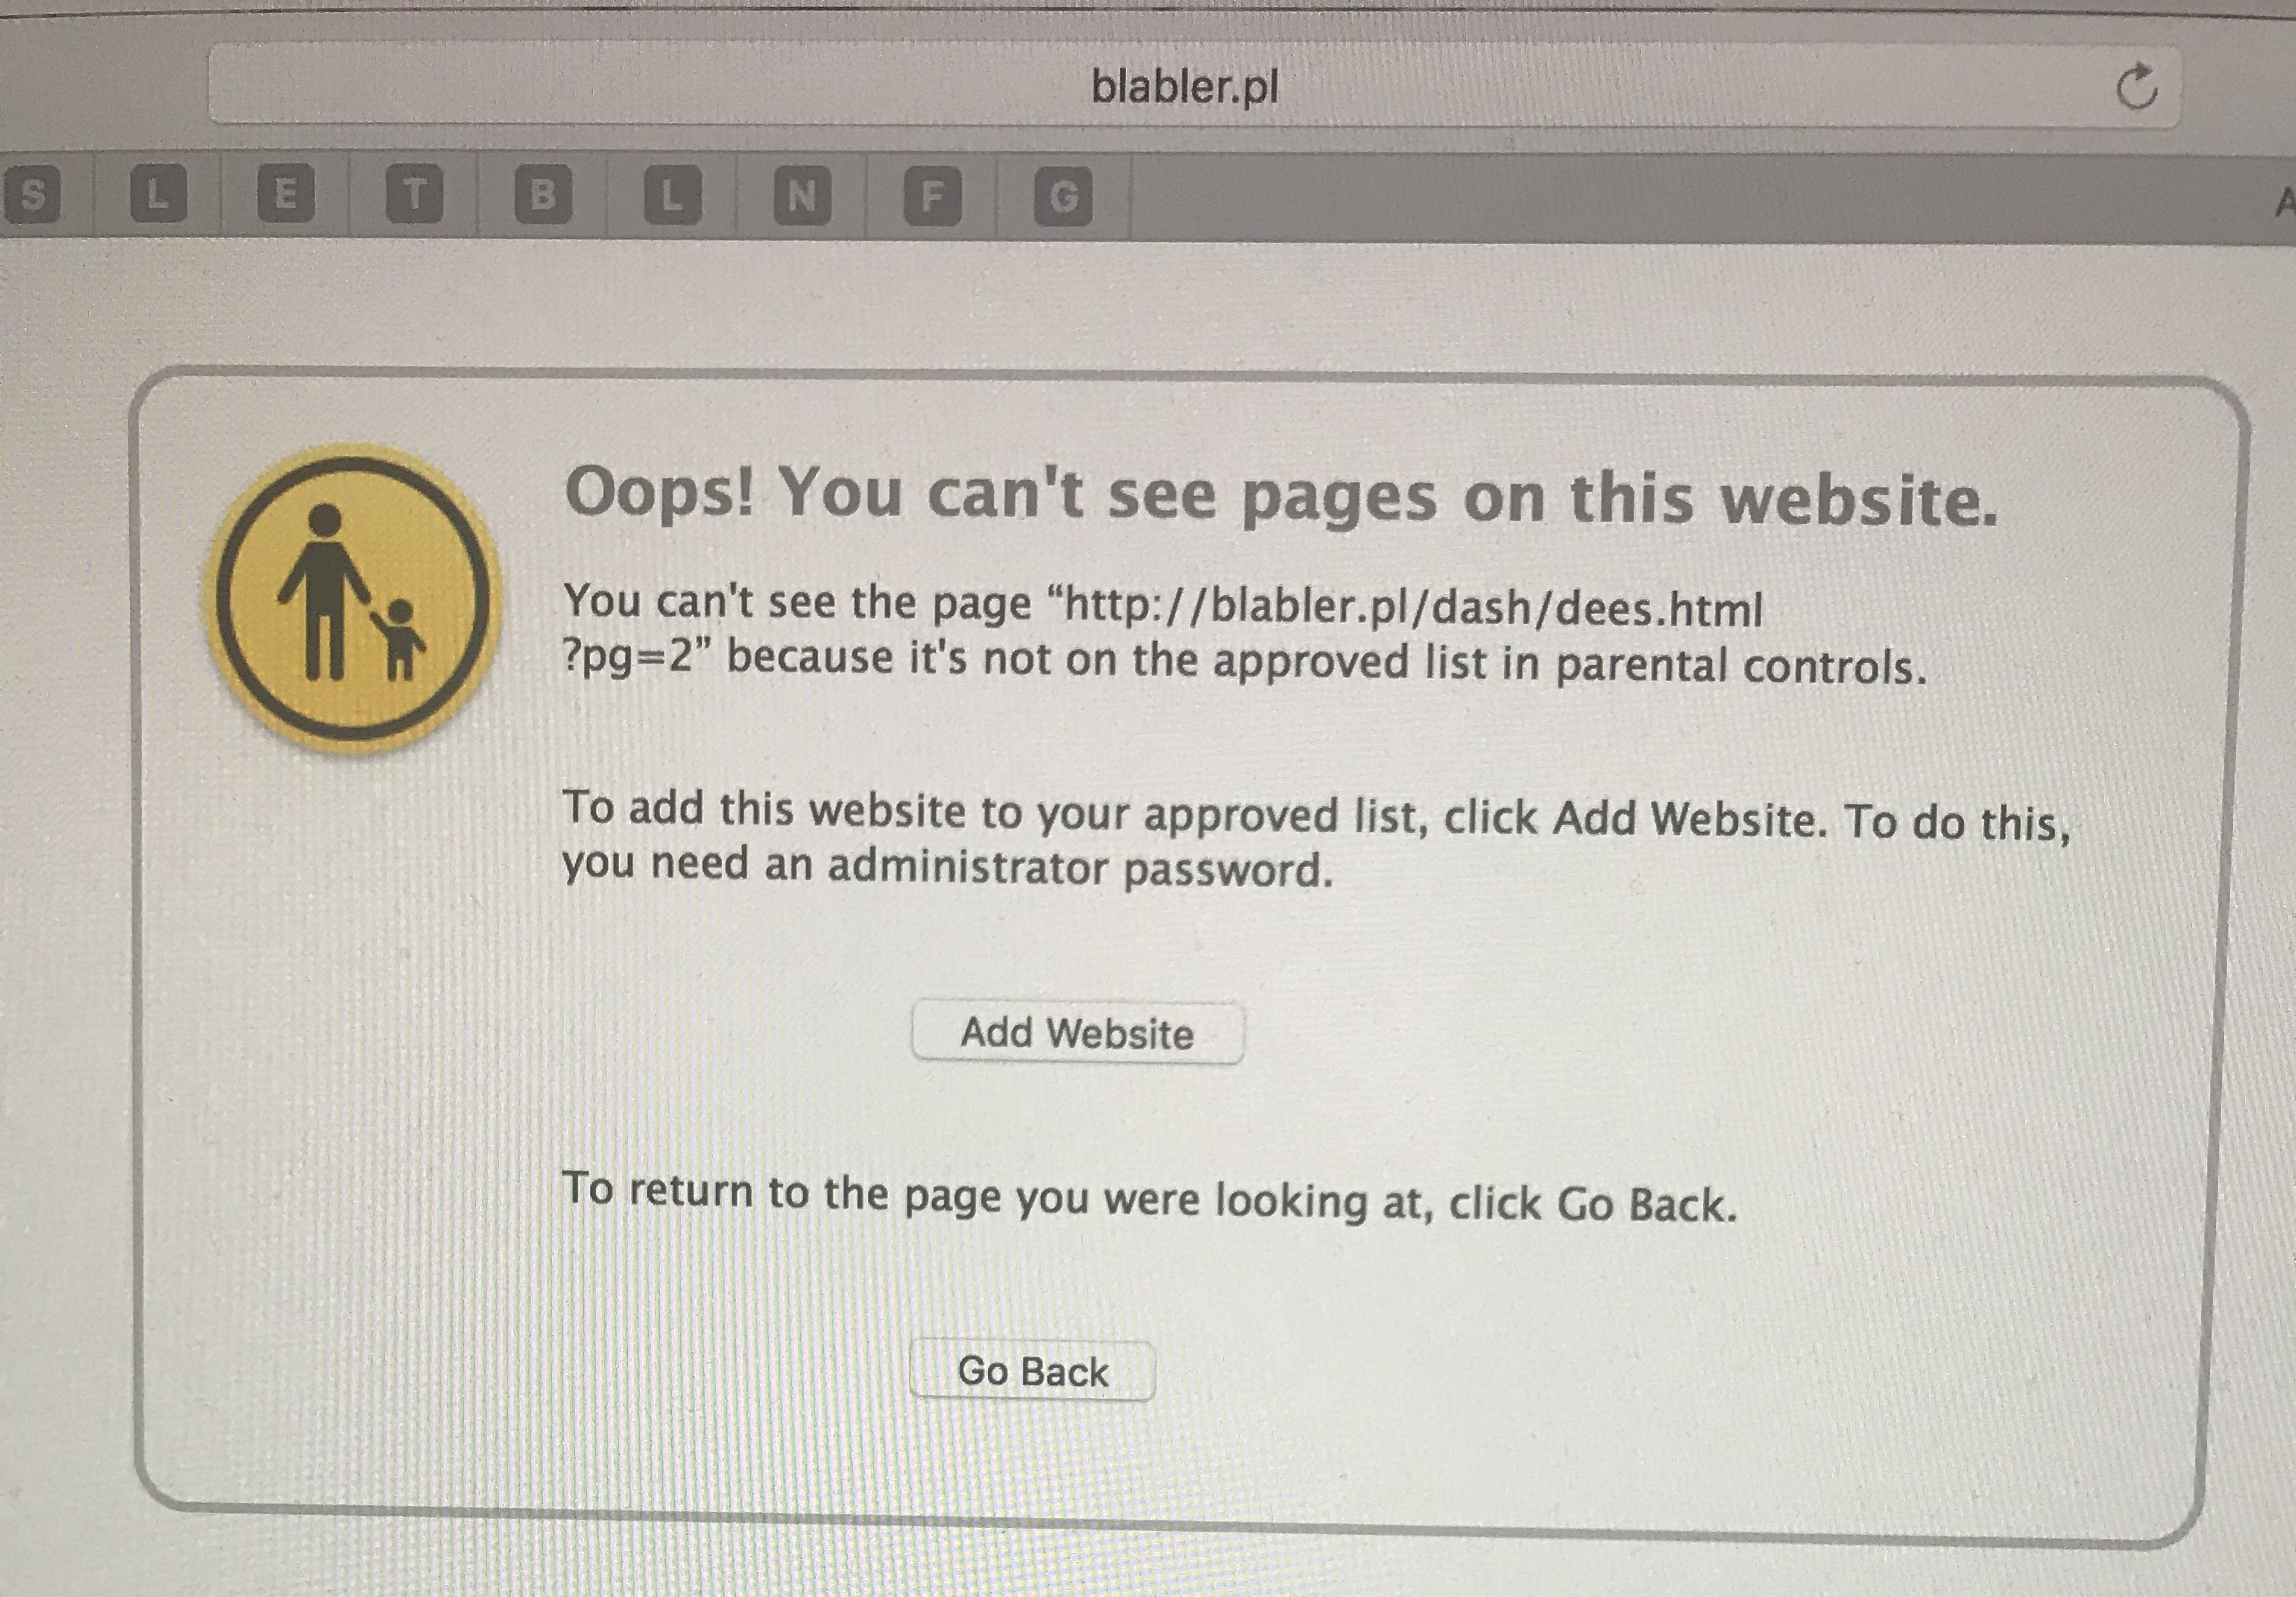Open the pinned tab labeled S

coord(33,194)
